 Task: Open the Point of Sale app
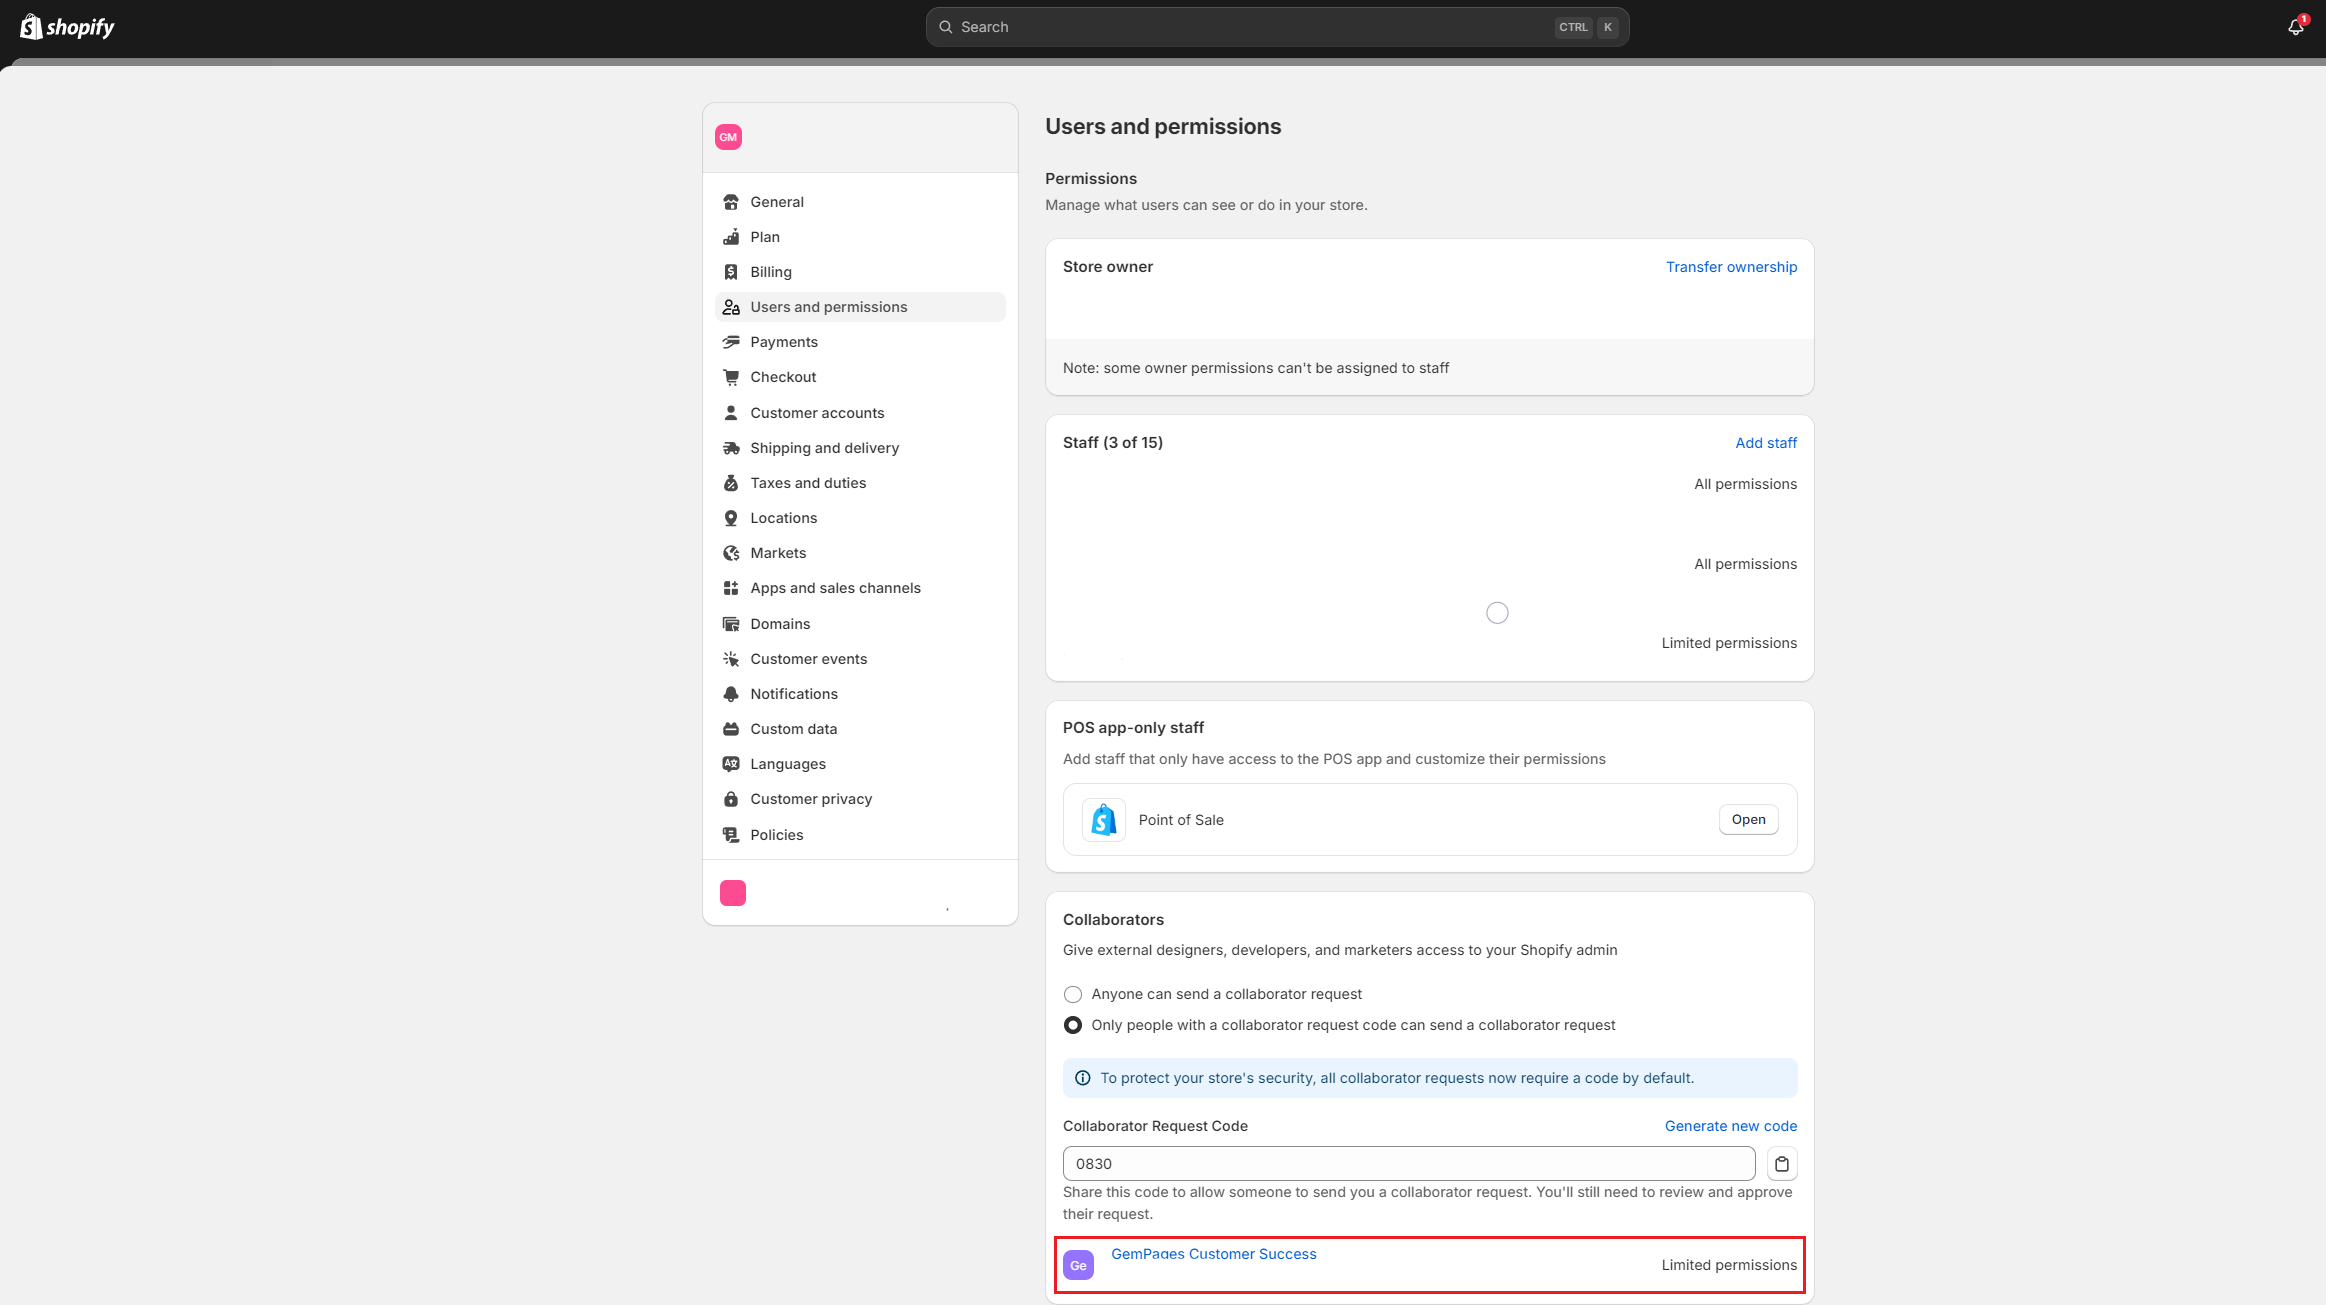click(1747, 819)
